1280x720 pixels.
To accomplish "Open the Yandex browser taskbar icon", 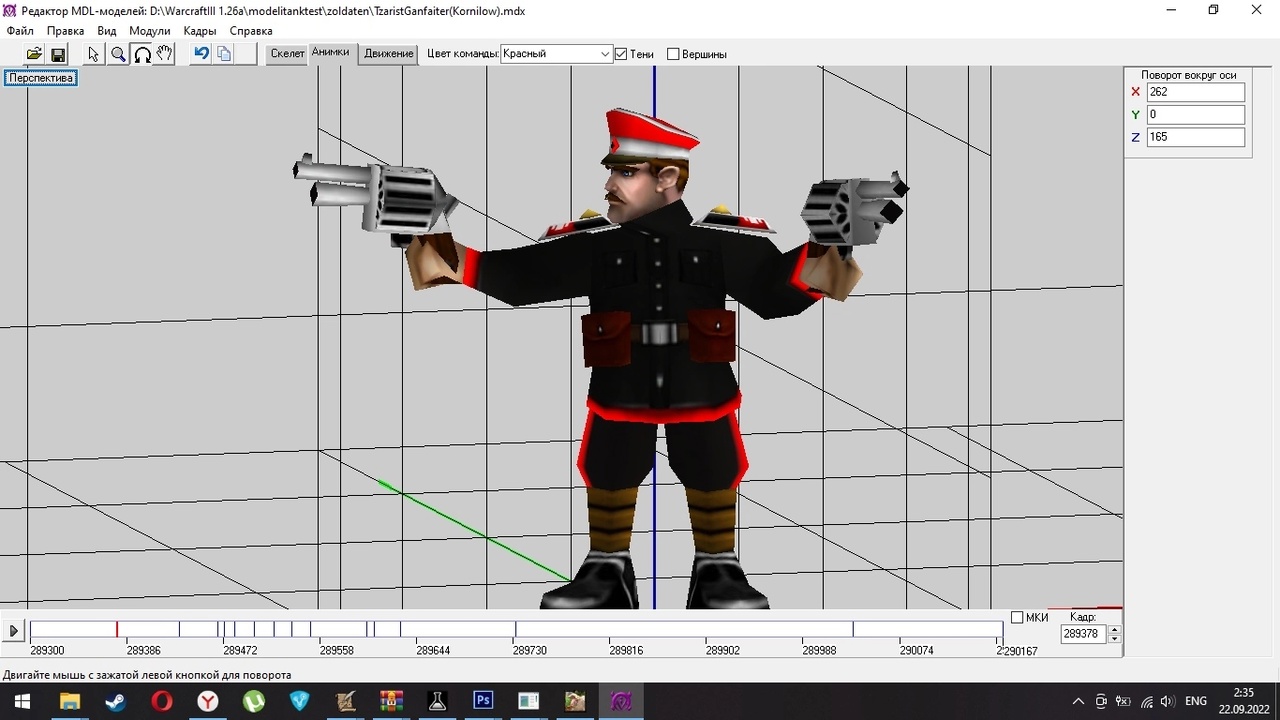I will tap(207, 701).
